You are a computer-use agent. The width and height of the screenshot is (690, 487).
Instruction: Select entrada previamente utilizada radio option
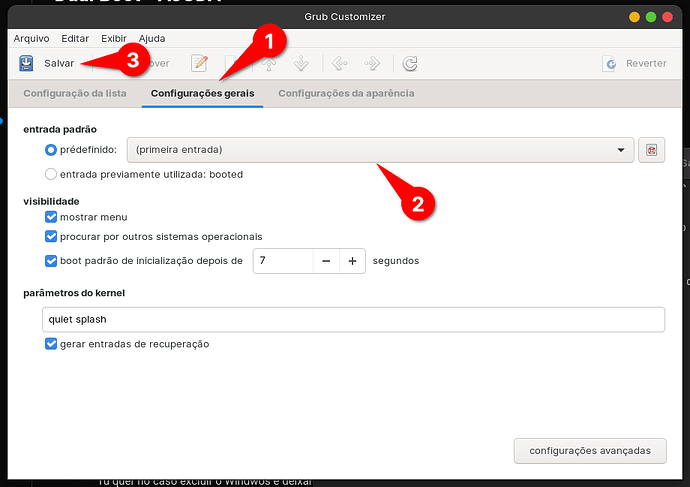51,174
